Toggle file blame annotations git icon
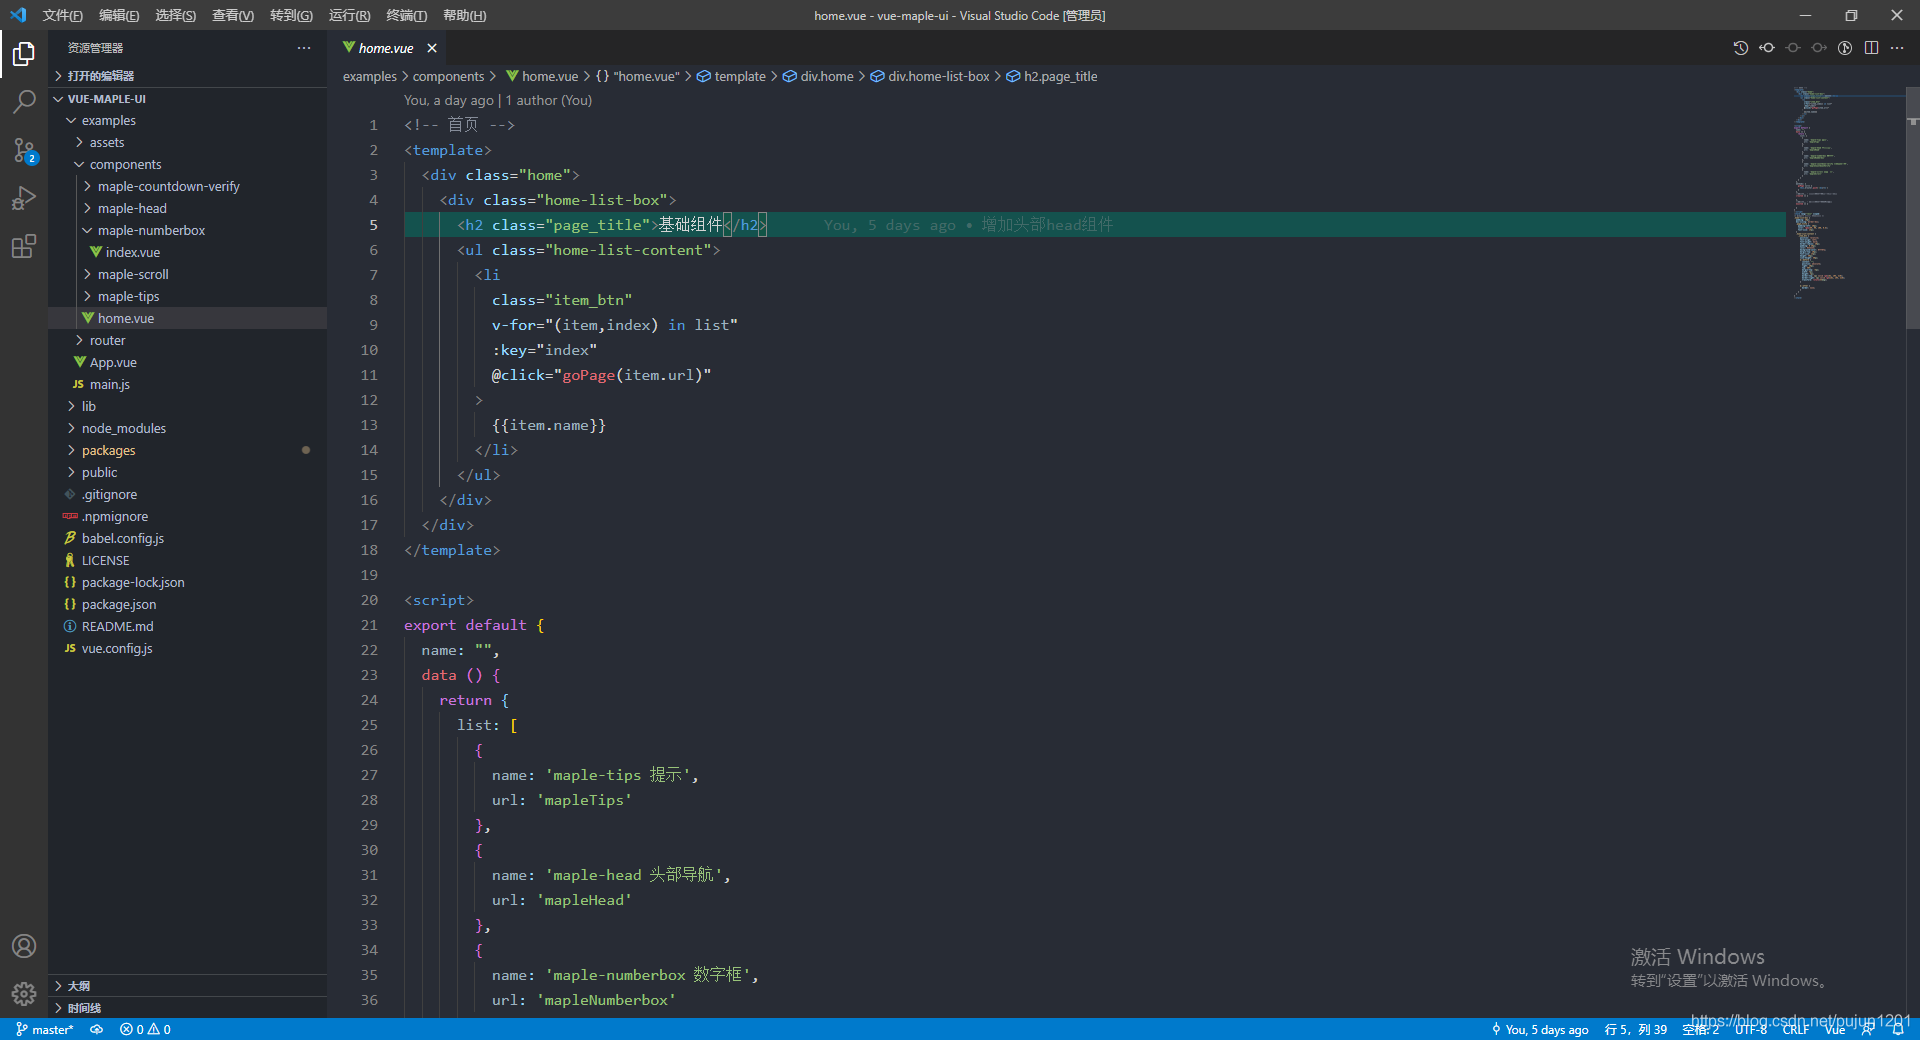 (1845, 48)
